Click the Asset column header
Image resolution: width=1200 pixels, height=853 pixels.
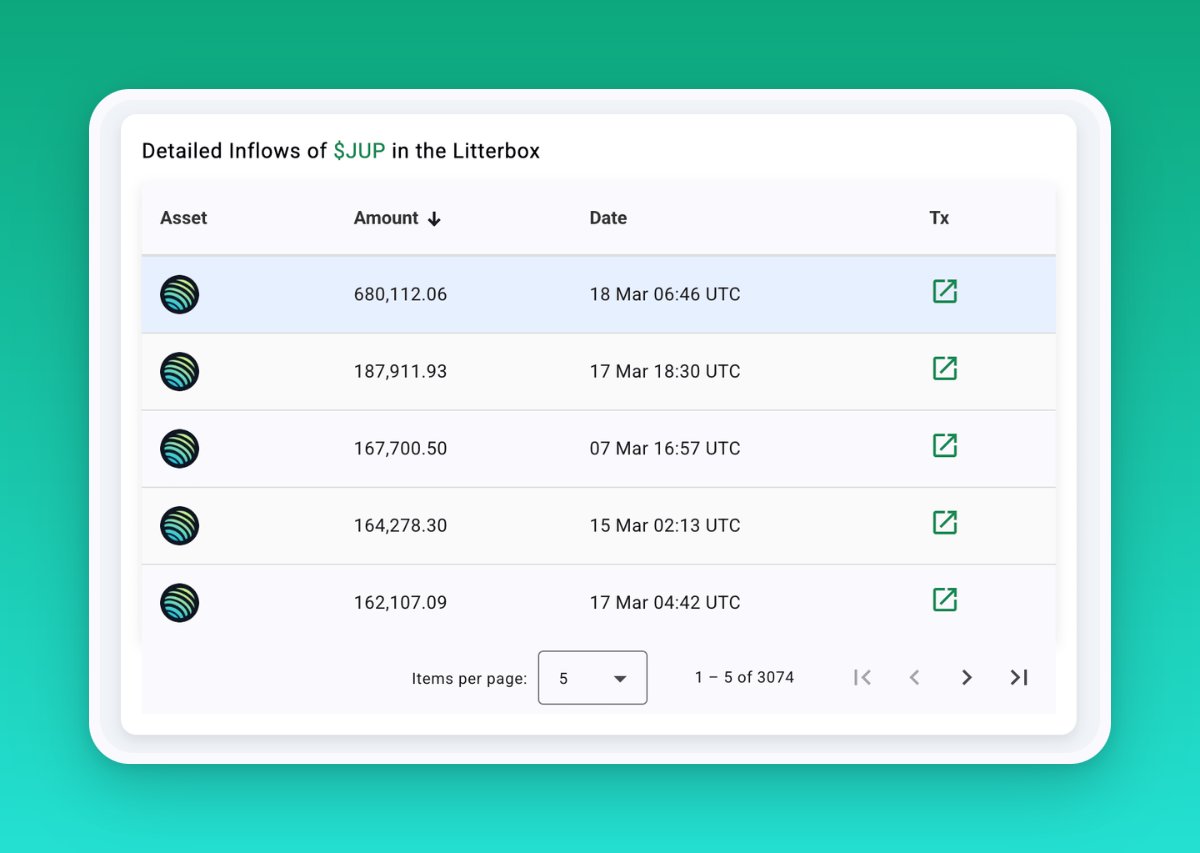pos(184,218)
